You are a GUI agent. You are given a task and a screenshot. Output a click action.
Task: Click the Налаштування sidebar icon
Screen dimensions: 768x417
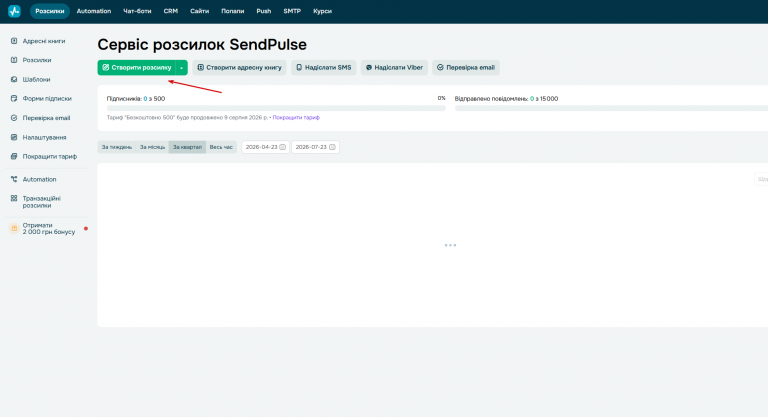coord(14,138)
